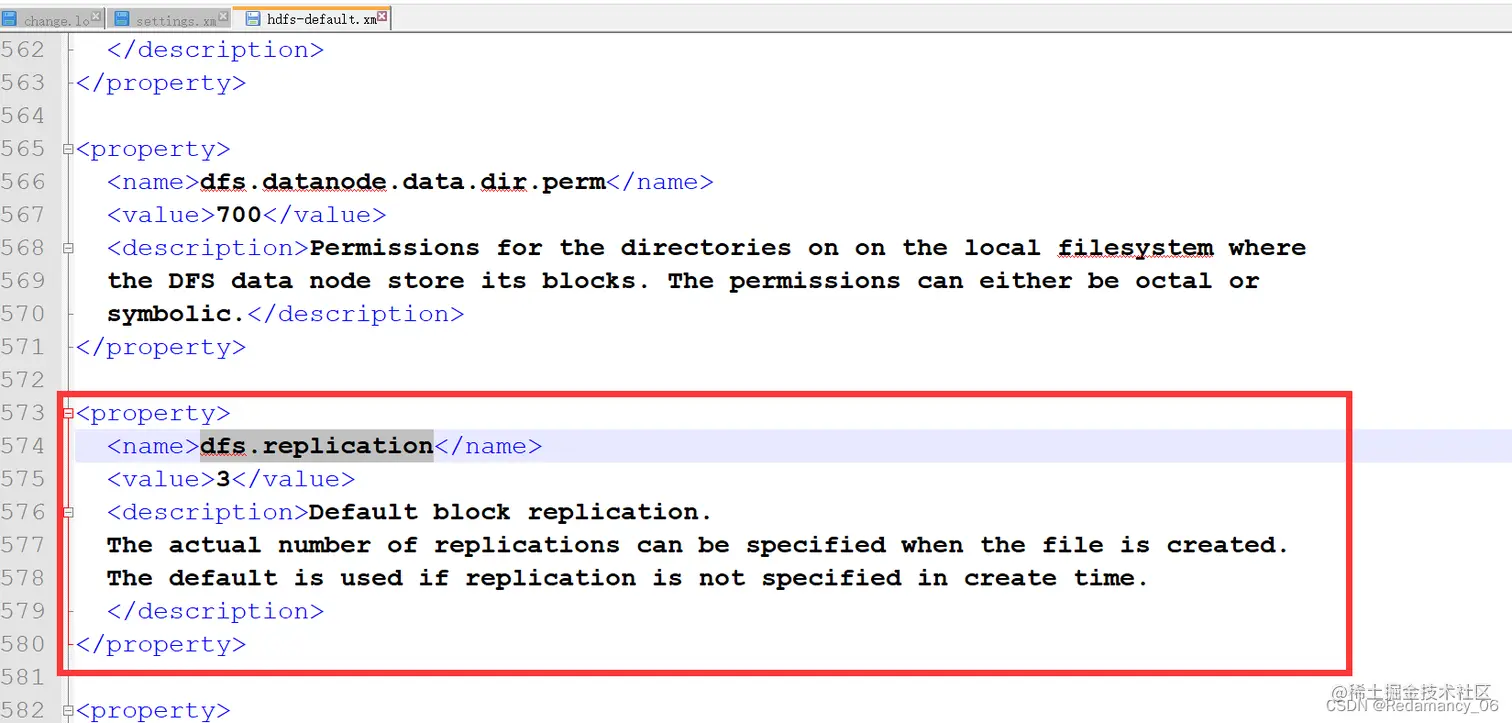Click dfs.datanode.data.dir.perm property name
The width and height of the screenshot is (1512, 723).
[402, 182]
